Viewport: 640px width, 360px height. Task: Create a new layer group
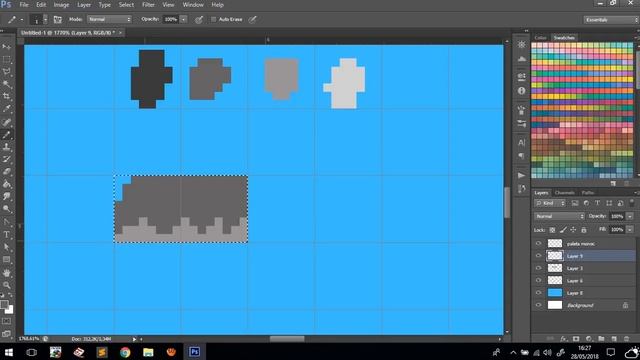(601, 339)
